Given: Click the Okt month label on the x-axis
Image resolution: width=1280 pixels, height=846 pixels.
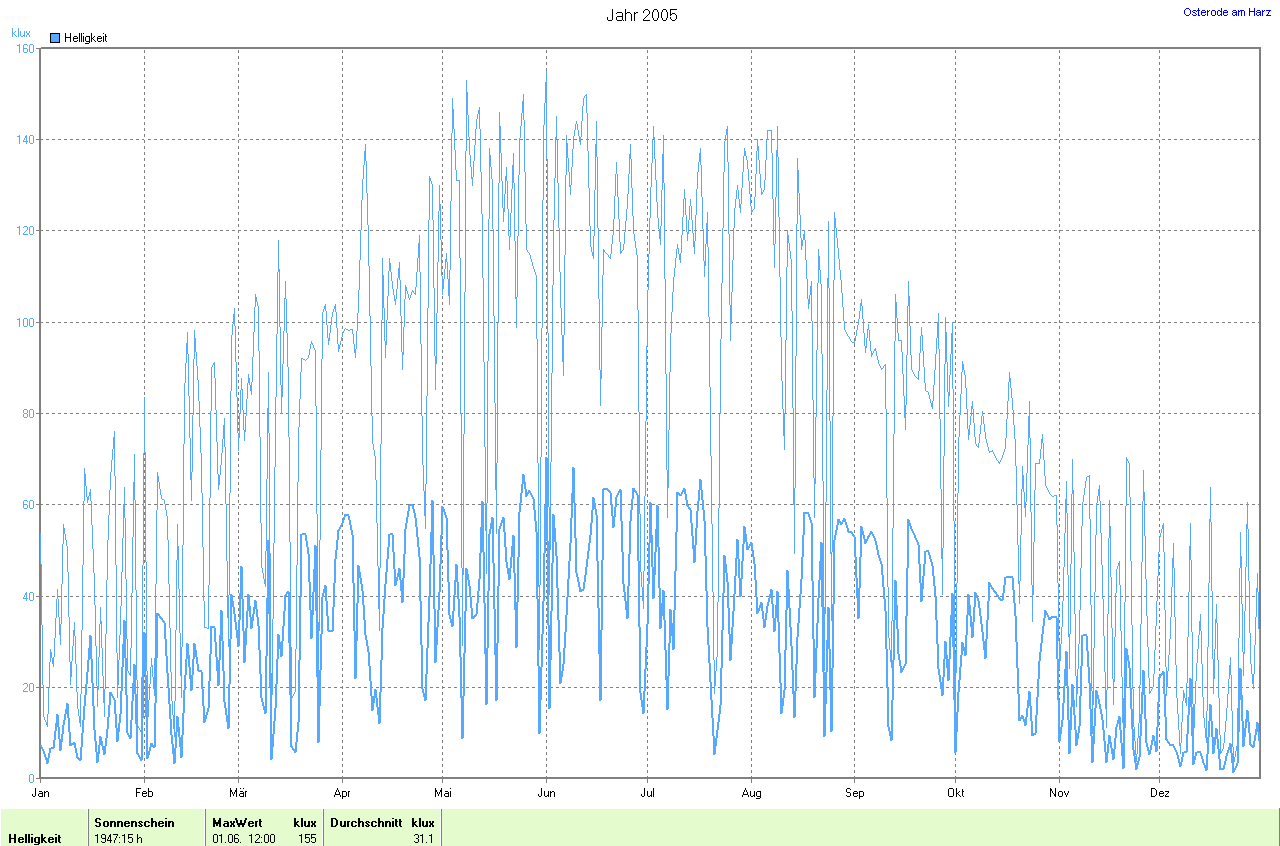Looking at the screenshot, I should tap(955, 793).
